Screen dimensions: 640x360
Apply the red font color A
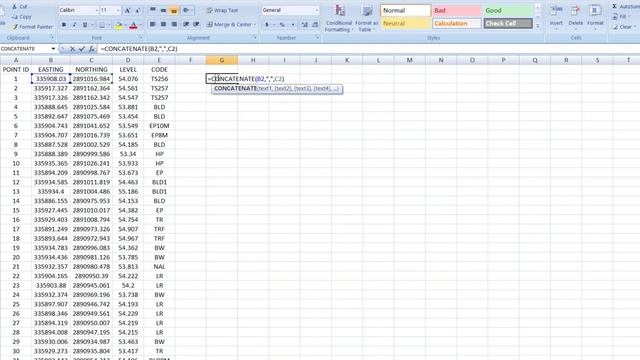[133, 26]
